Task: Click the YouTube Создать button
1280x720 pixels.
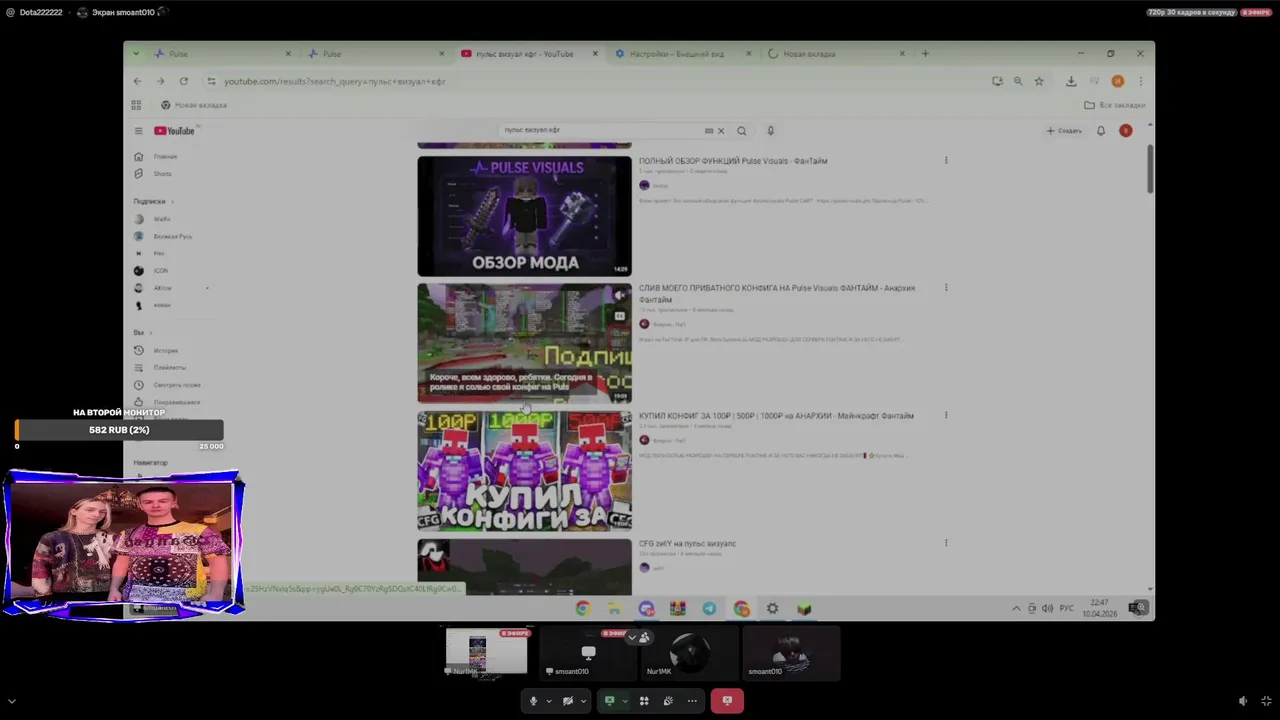Action: (1065, 131)
